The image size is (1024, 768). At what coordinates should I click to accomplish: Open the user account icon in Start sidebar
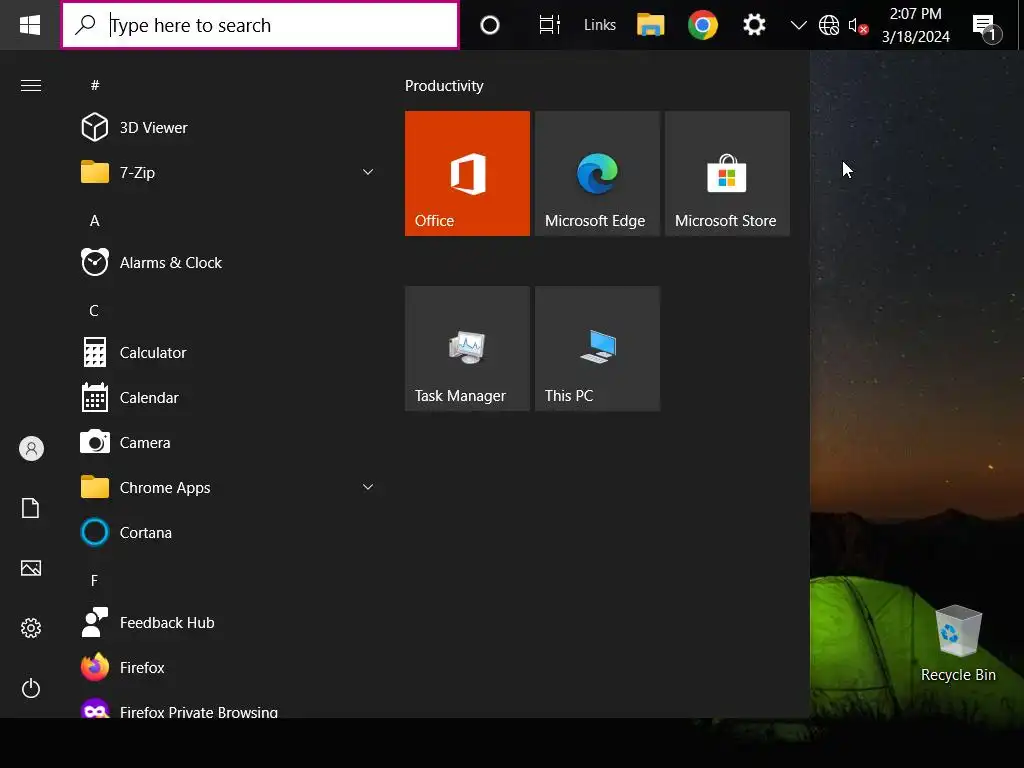point(31,449)
